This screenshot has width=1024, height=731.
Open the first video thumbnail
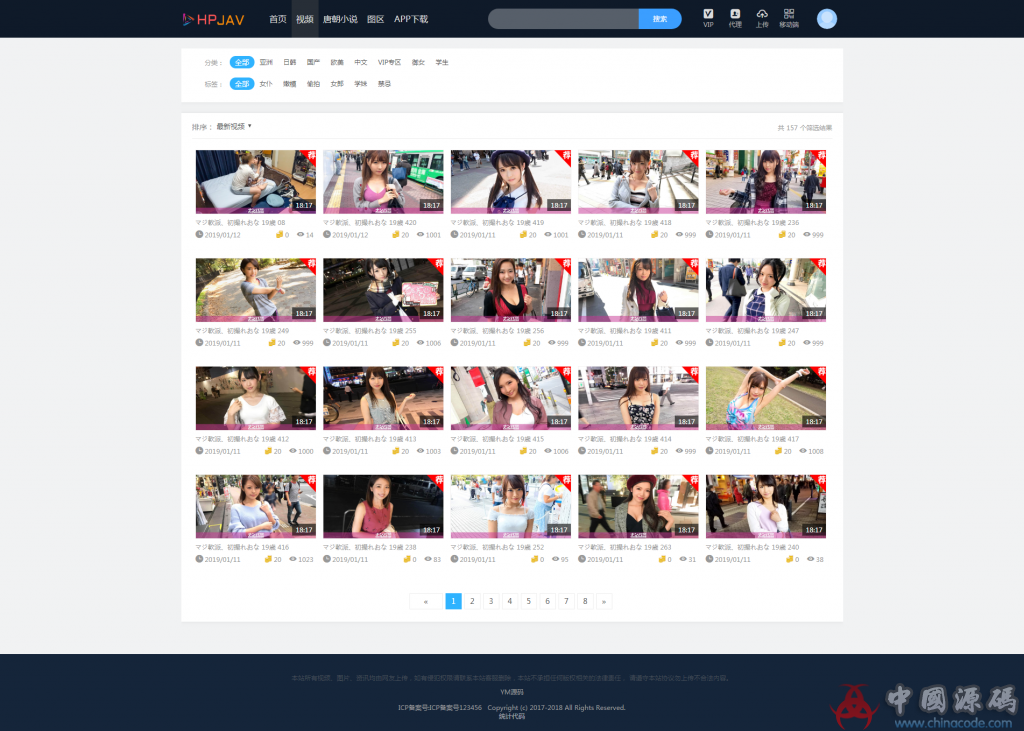(x=255, y=180)
